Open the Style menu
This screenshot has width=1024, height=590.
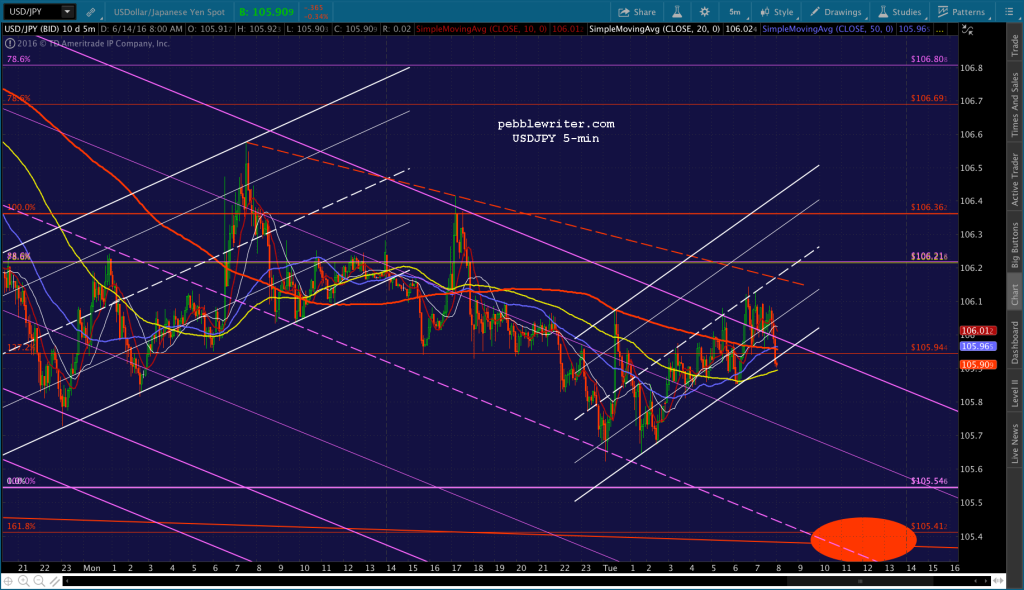pos(776,12)
